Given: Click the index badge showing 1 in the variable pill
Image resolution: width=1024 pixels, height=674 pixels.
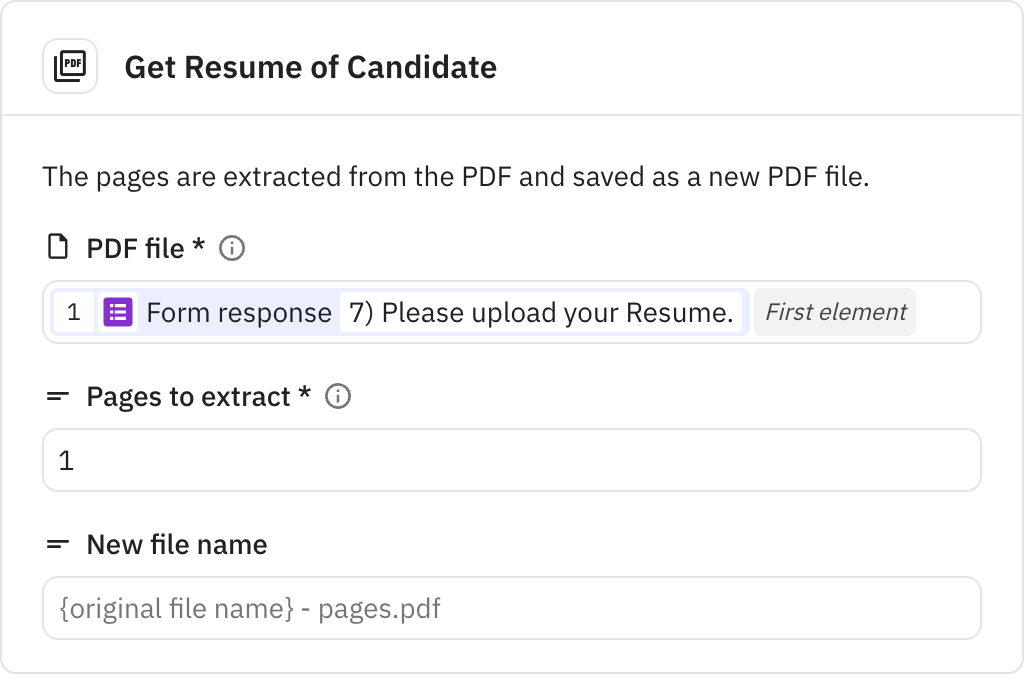Looking at the screenshot, I should (x=75, y=312).
